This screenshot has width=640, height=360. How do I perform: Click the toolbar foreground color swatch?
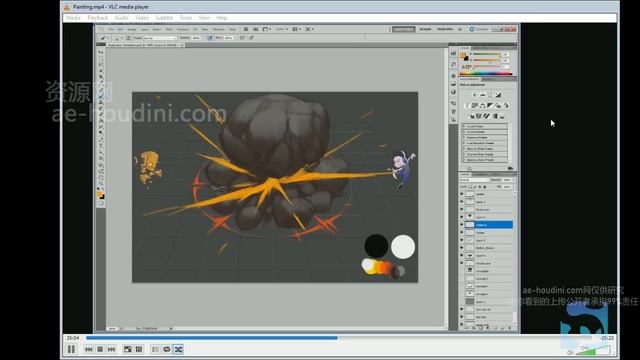pyautogui.click(x=99, y=194)
